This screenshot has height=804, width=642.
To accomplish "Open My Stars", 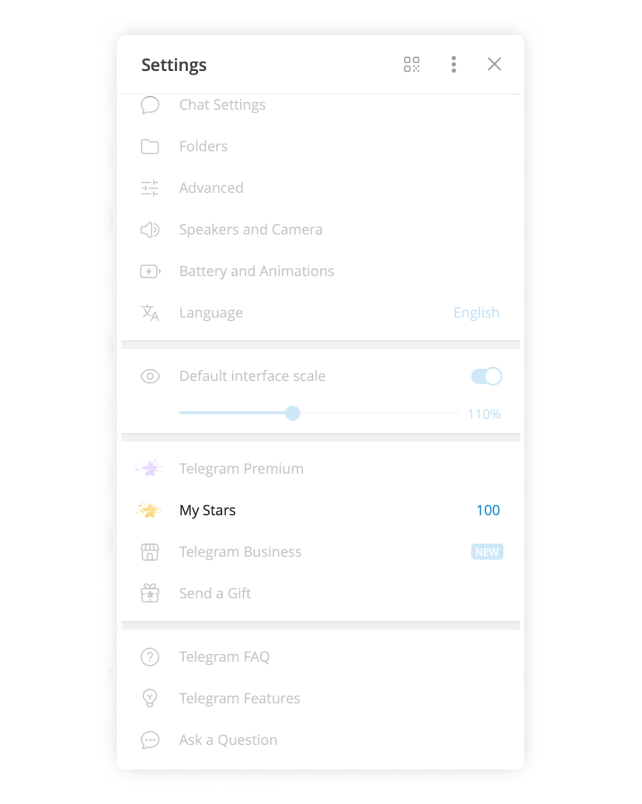I will coord(320,510).
